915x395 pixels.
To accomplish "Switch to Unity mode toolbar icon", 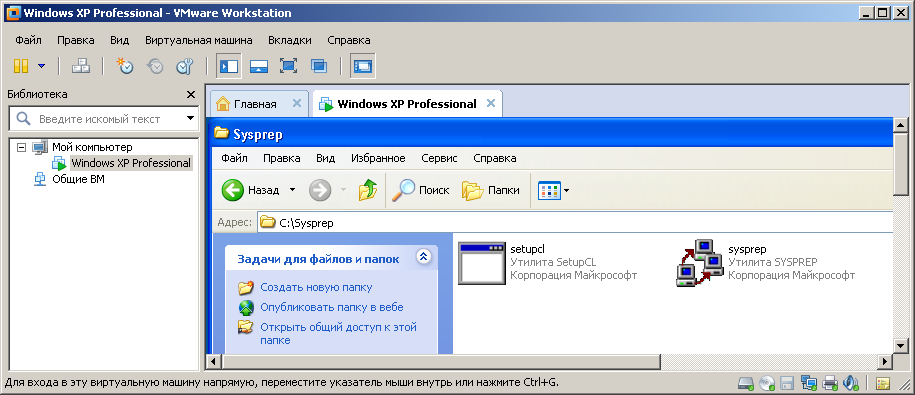I will click(319, 66).
